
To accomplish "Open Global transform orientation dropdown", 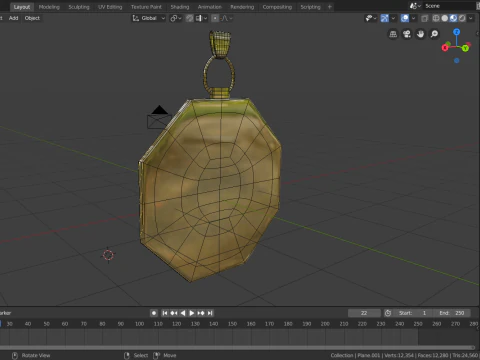I will pyautogui.click(x=149, y=18).
